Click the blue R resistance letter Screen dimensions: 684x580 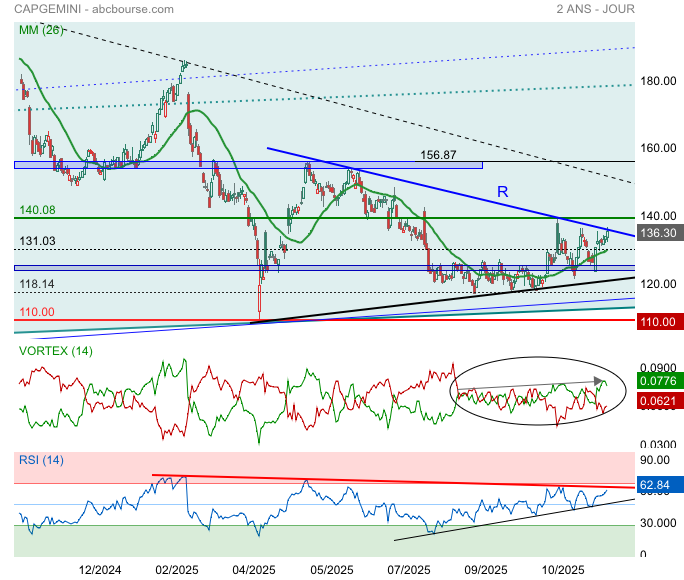click(x=503, y=191)
